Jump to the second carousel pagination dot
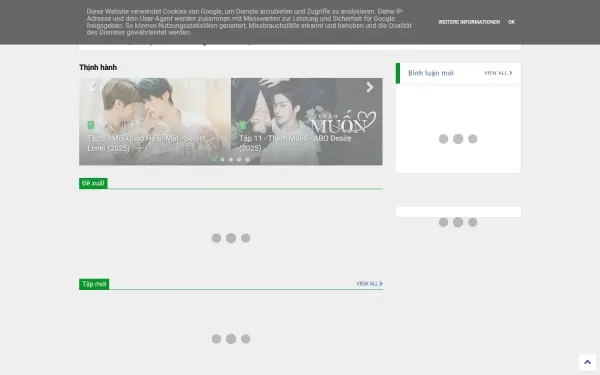 [222, 160]
